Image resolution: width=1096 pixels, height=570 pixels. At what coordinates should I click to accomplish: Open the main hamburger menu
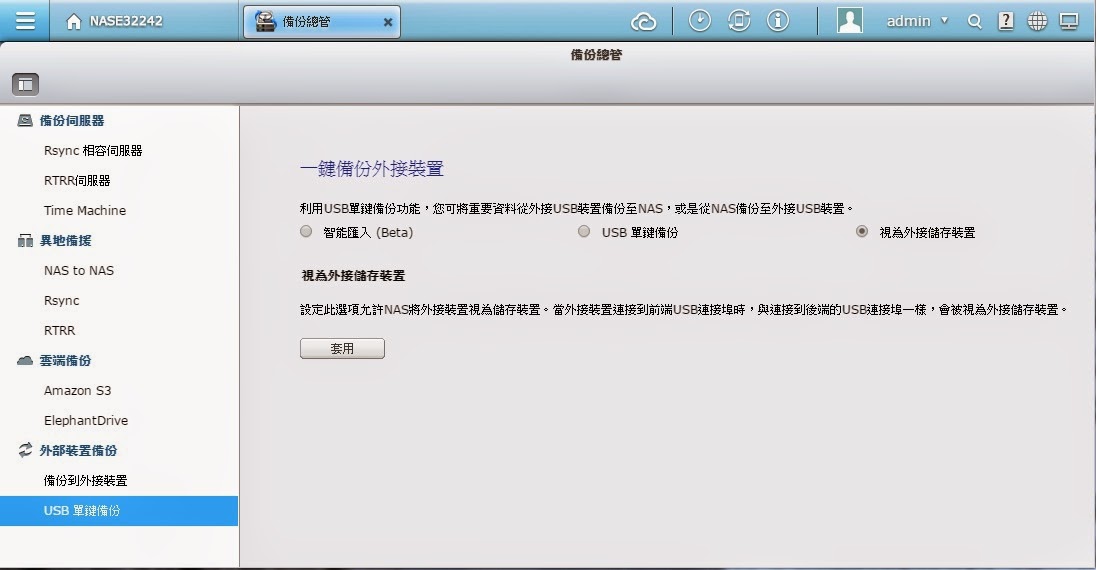click(x=25, y=21)
